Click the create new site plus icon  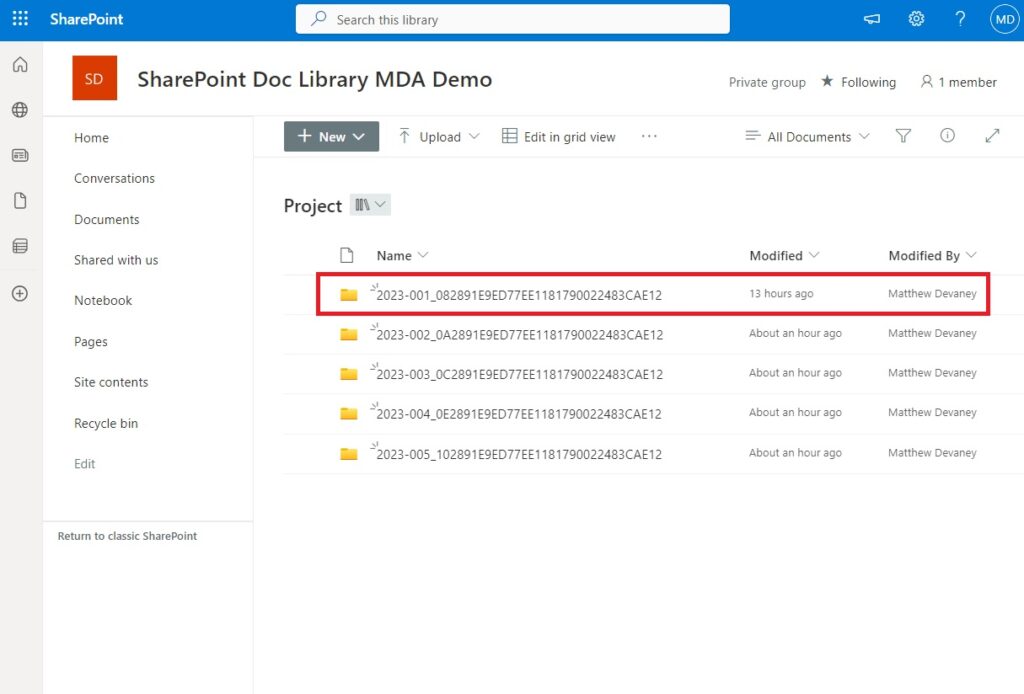pos(20,293)
